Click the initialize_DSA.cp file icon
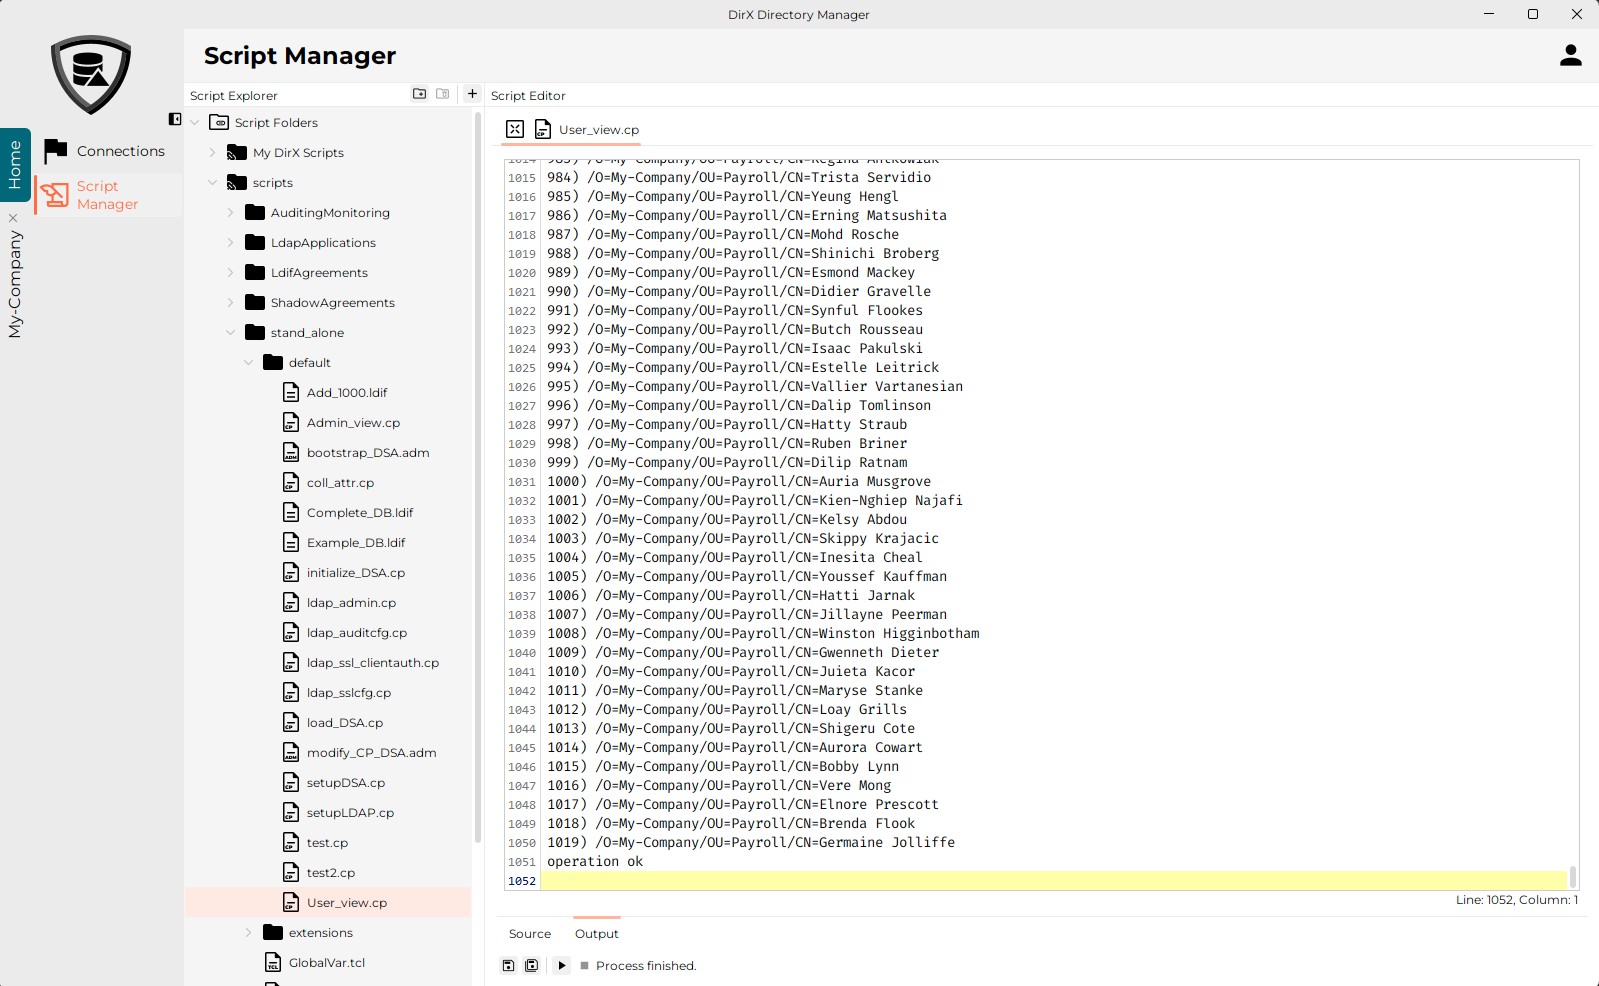 coord(291,573)
